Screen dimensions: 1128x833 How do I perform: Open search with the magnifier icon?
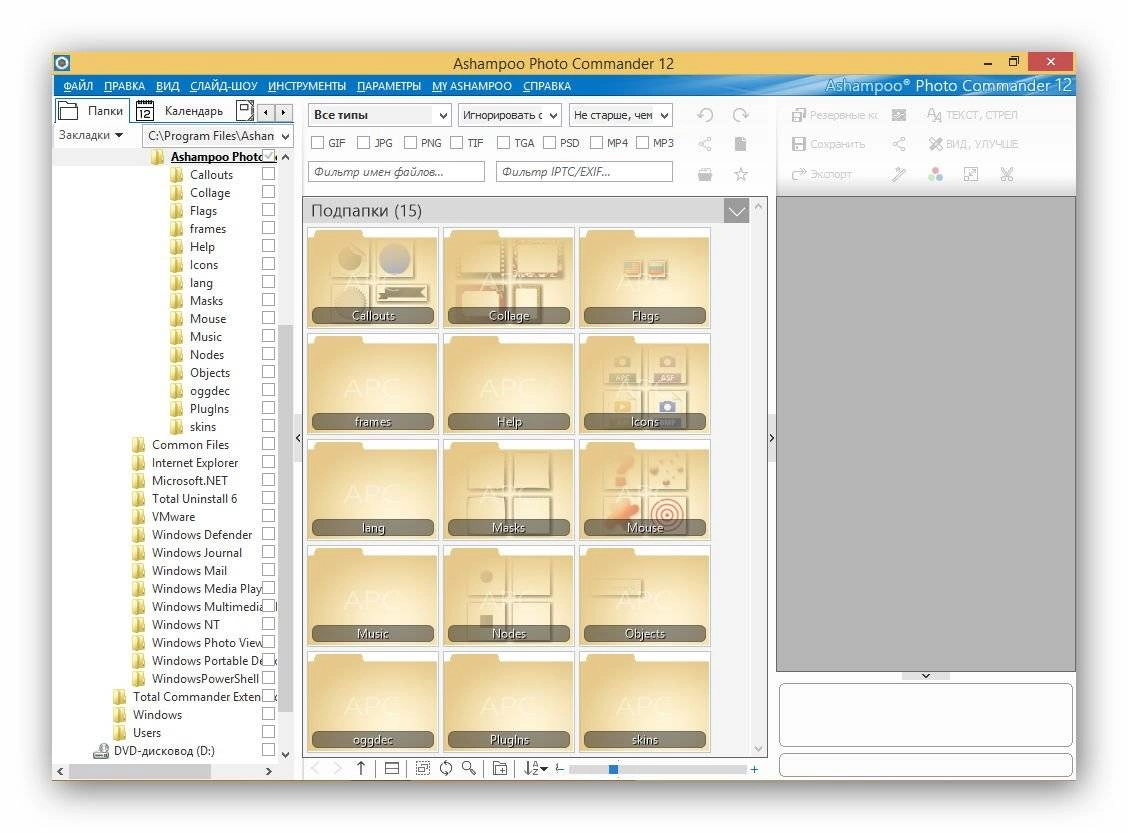click(x=469, y=768)
